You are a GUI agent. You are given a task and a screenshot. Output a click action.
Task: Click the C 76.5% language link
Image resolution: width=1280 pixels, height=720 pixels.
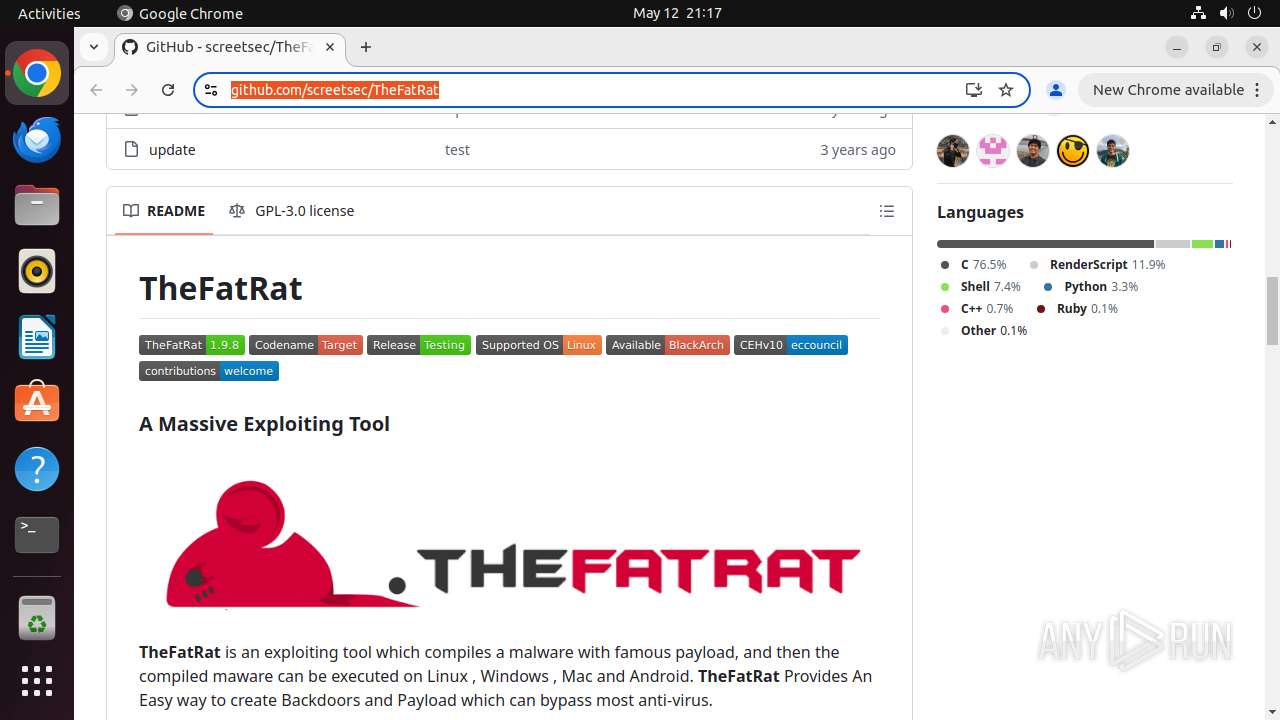coord(974,265)
